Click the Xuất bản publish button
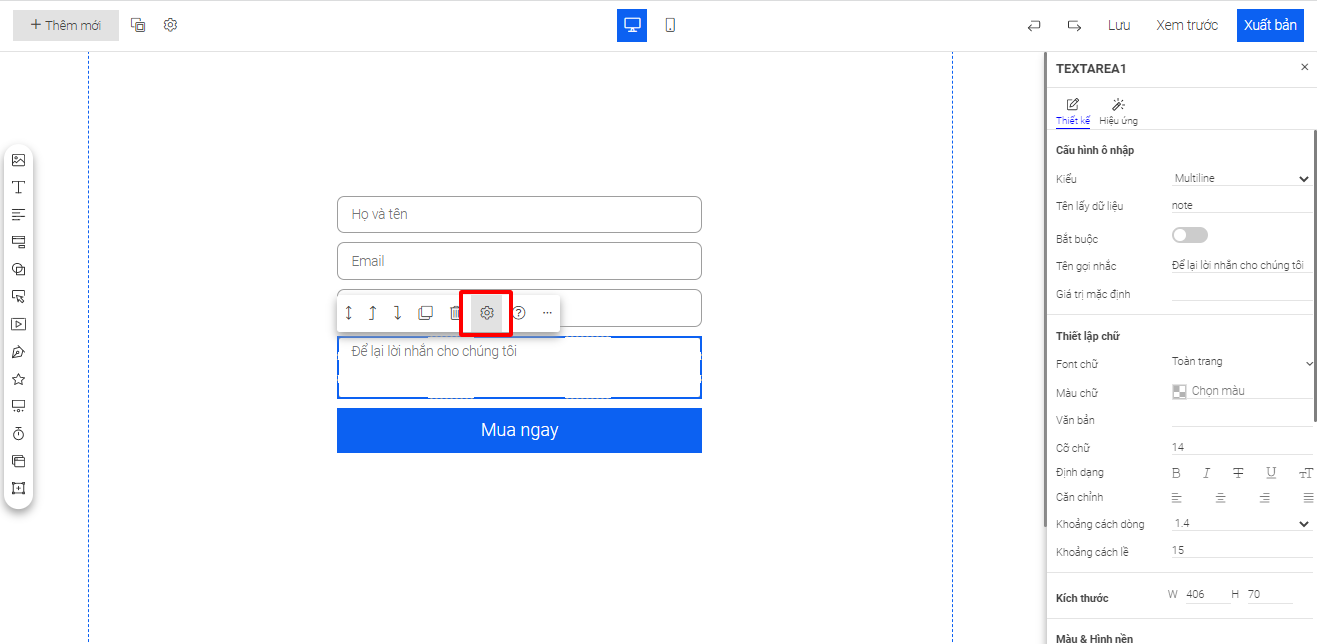 1270,25
